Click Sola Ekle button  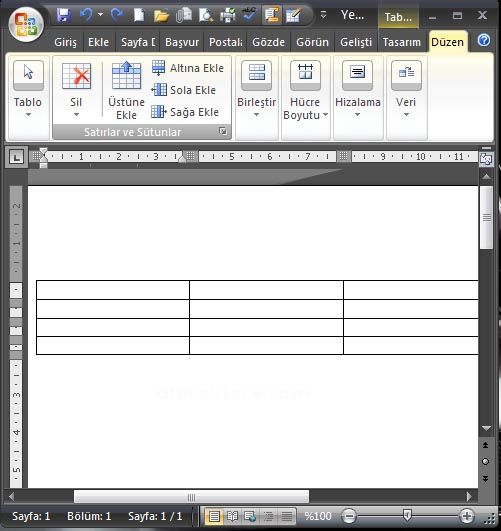(183, 90)
